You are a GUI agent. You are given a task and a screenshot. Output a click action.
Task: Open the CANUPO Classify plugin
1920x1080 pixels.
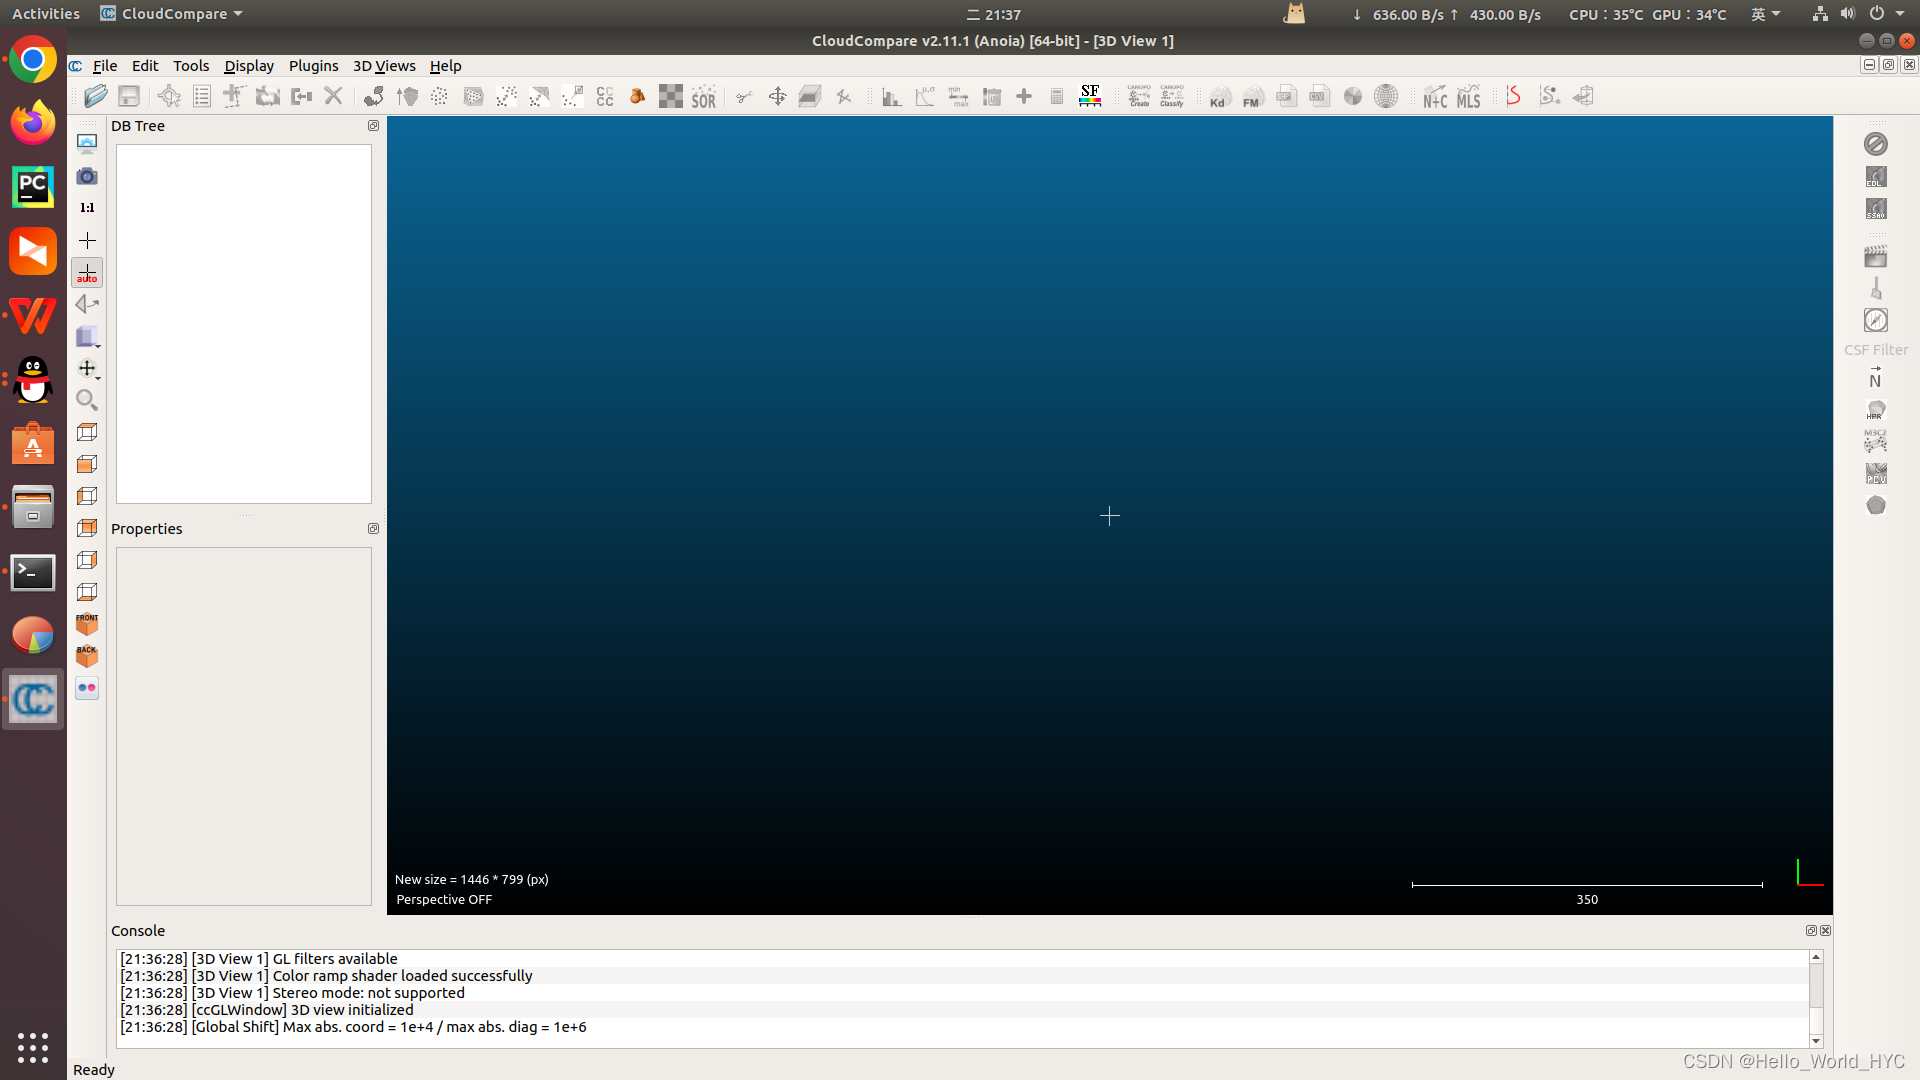pos(1172,96)
